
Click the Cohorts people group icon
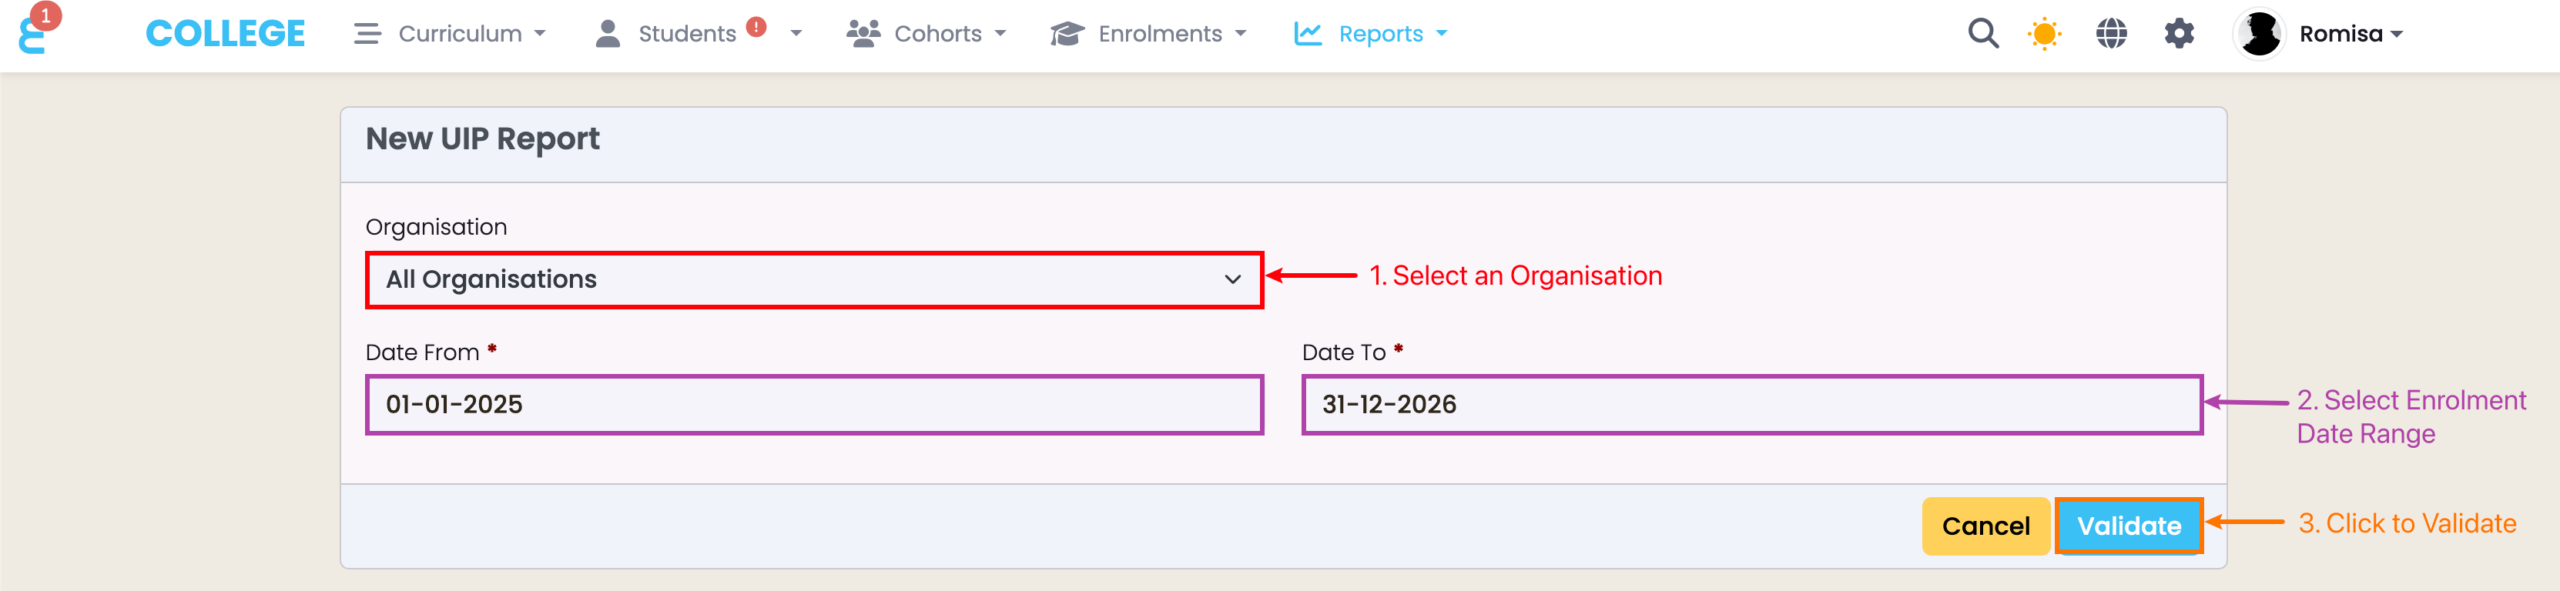tap(863, 34)
